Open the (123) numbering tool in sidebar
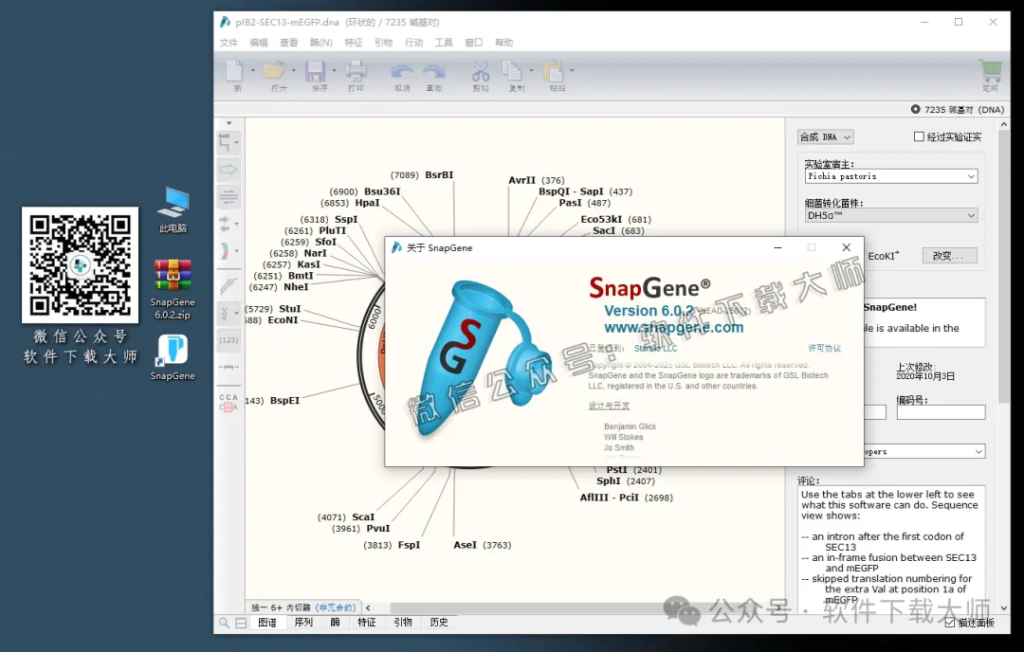This screenshot has height=652, width=1024. click(228, 338)
